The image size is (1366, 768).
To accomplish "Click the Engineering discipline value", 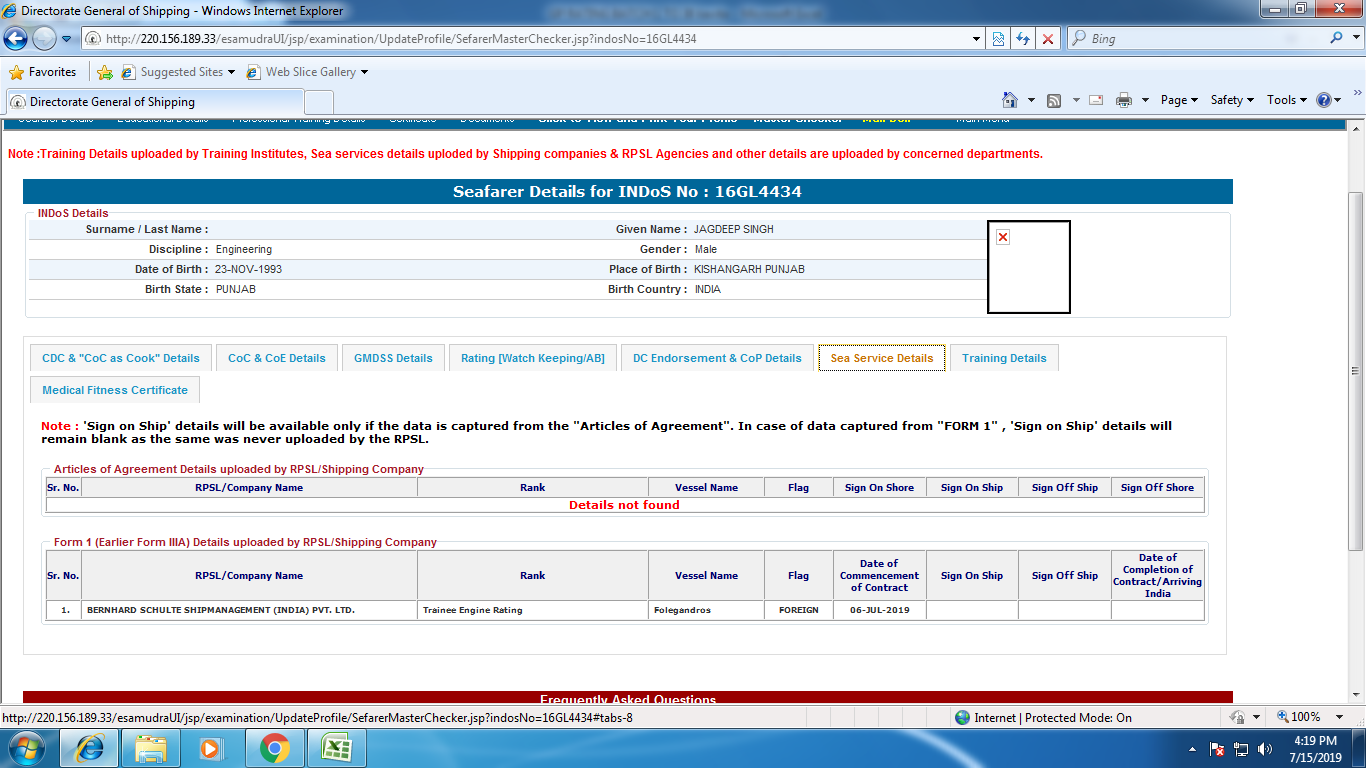I will (244, 249).
